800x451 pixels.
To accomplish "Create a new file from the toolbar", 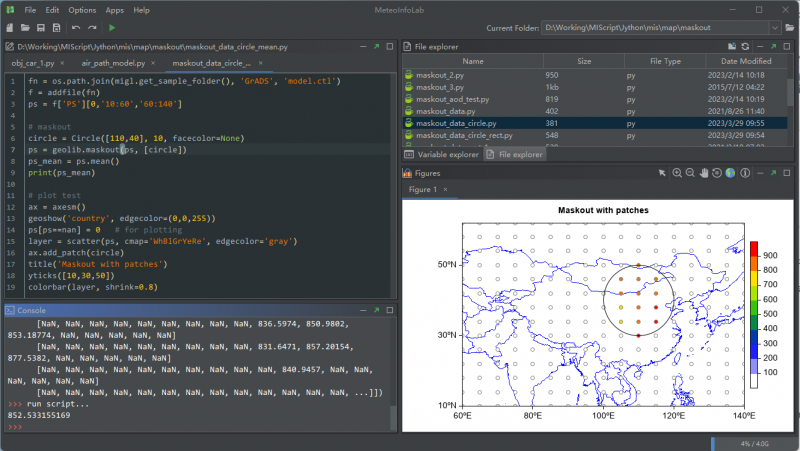I will pyautogui.click(x=9, y=27).
